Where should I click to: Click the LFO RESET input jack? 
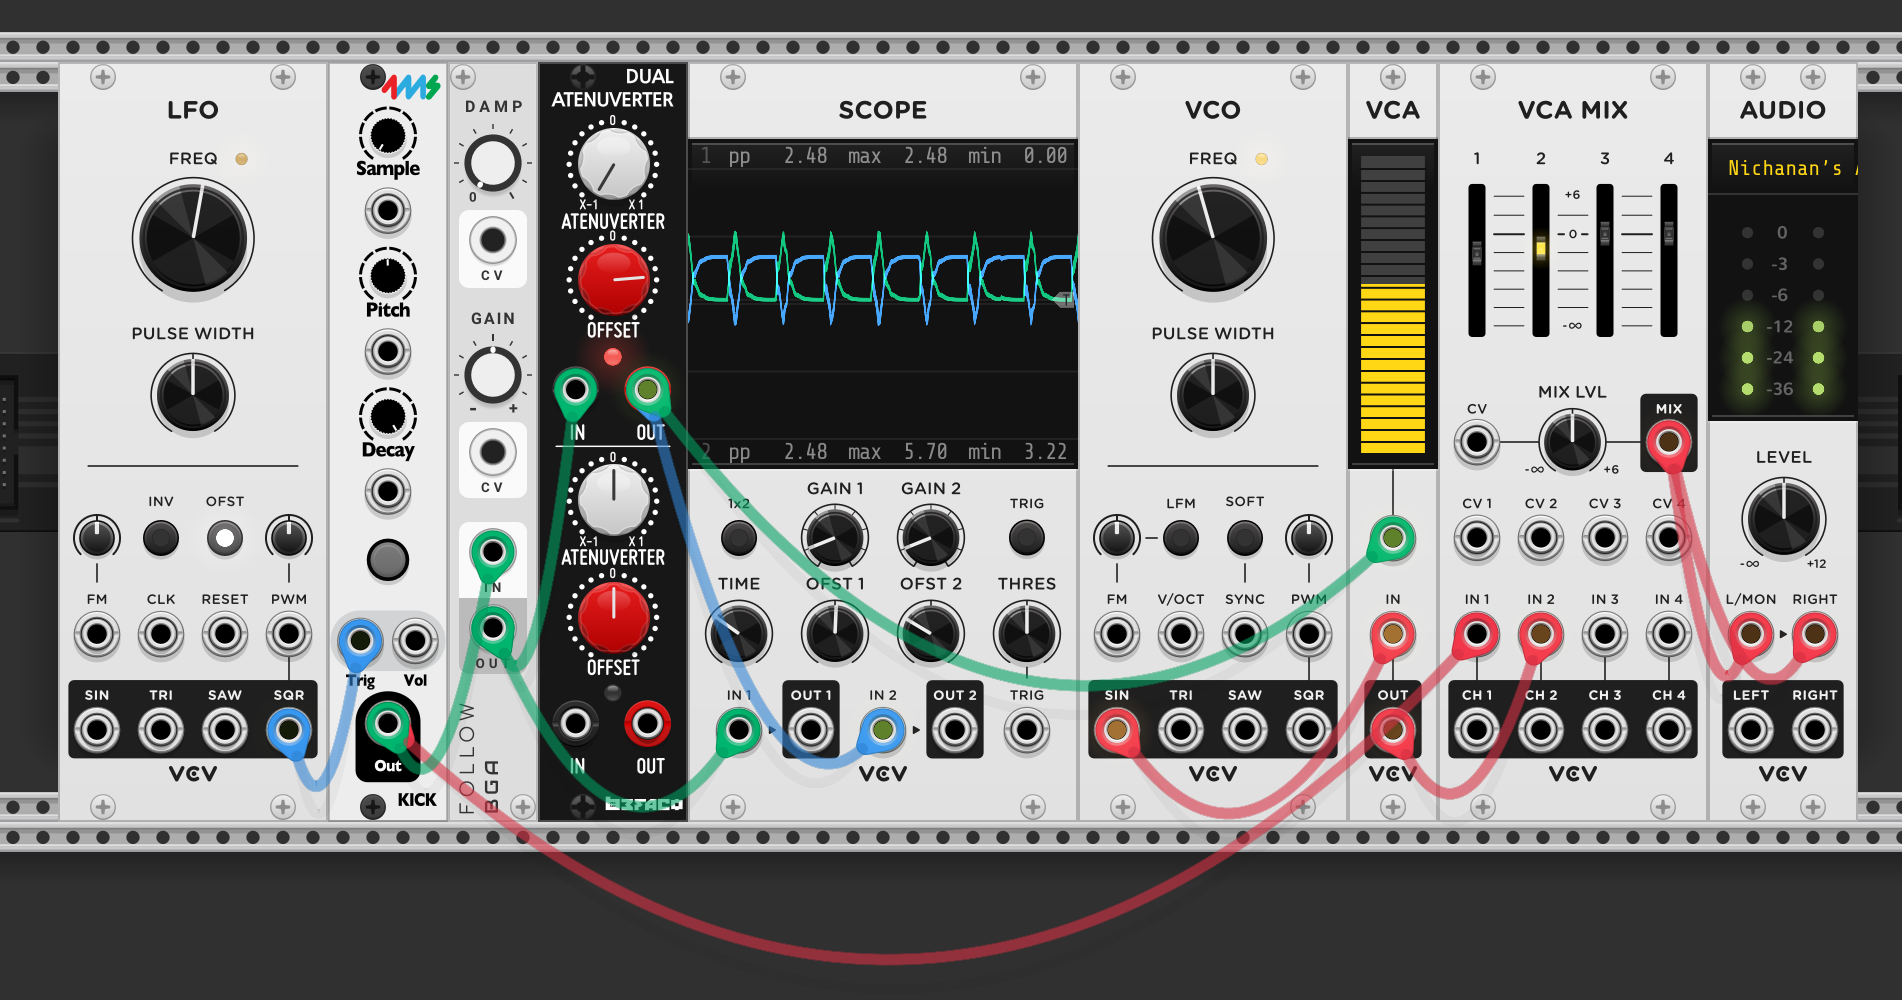click(225, 634)
